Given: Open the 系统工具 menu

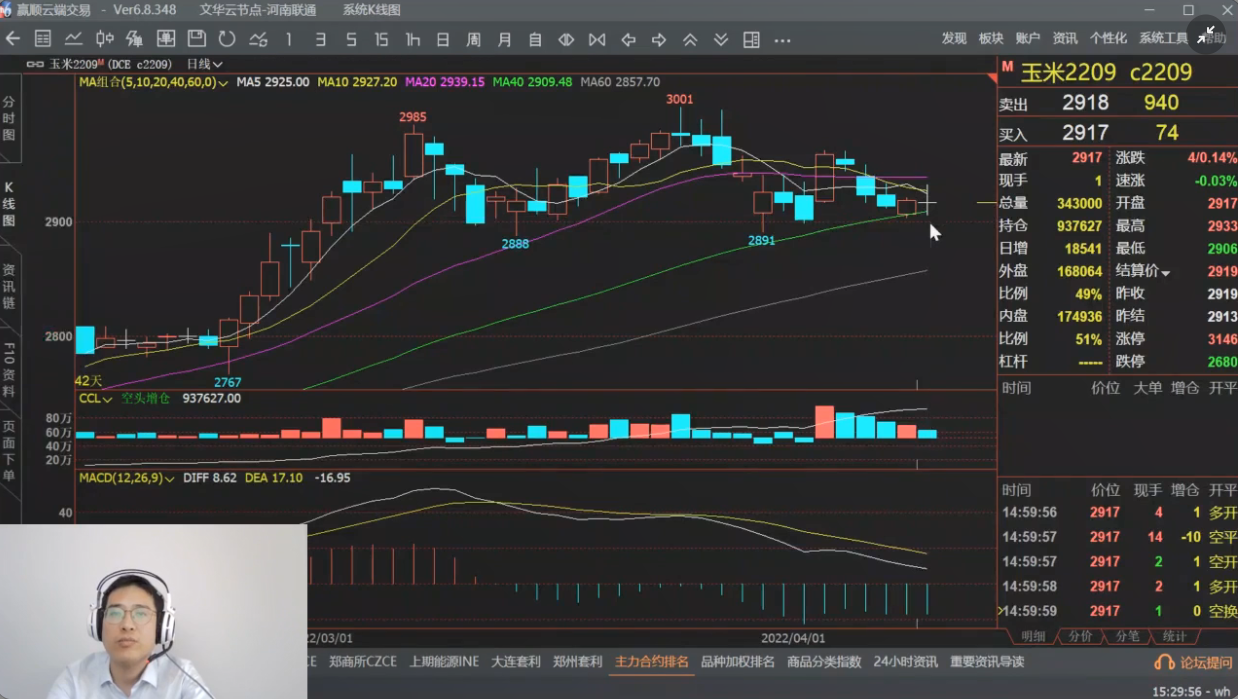Looking at the screenshot, I should coord(1163,38).
